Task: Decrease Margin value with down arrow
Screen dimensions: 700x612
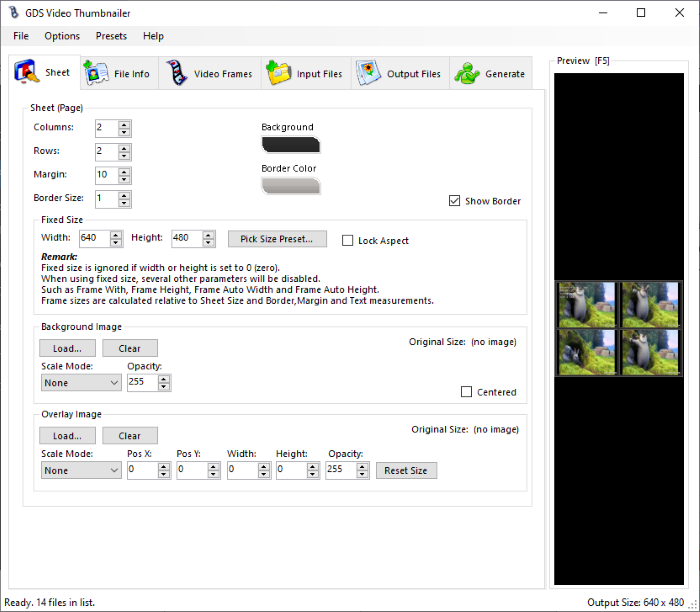Action: pyautogui.click(x=125, y=179)
